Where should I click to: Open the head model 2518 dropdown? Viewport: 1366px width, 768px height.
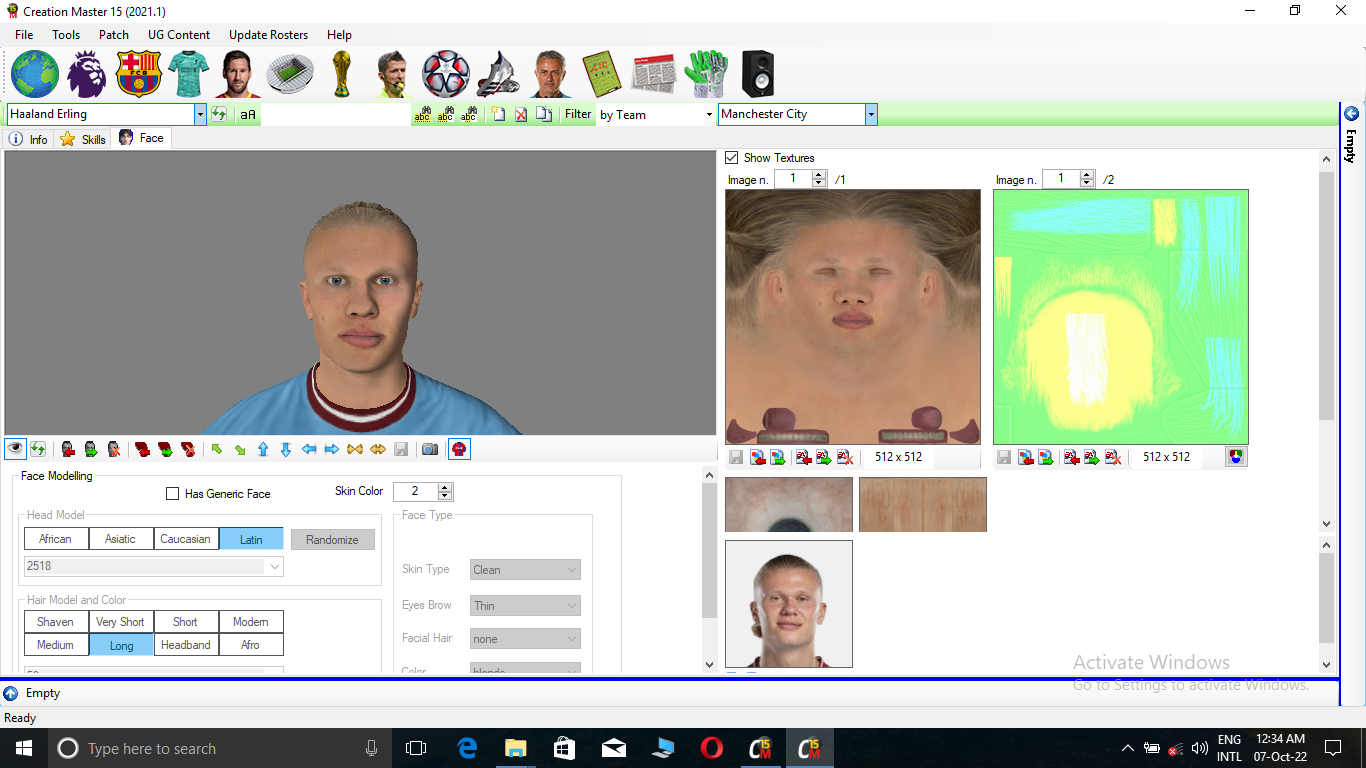point(275,566)
